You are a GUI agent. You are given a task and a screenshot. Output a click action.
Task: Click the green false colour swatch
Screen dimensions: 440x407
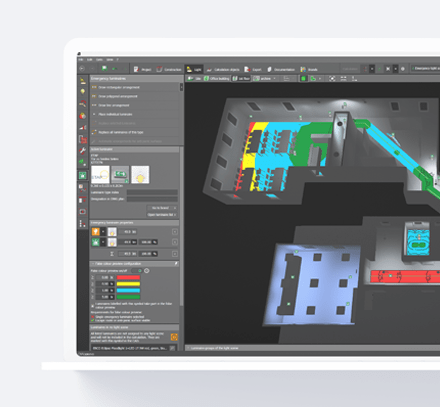[x=128, y=297]
